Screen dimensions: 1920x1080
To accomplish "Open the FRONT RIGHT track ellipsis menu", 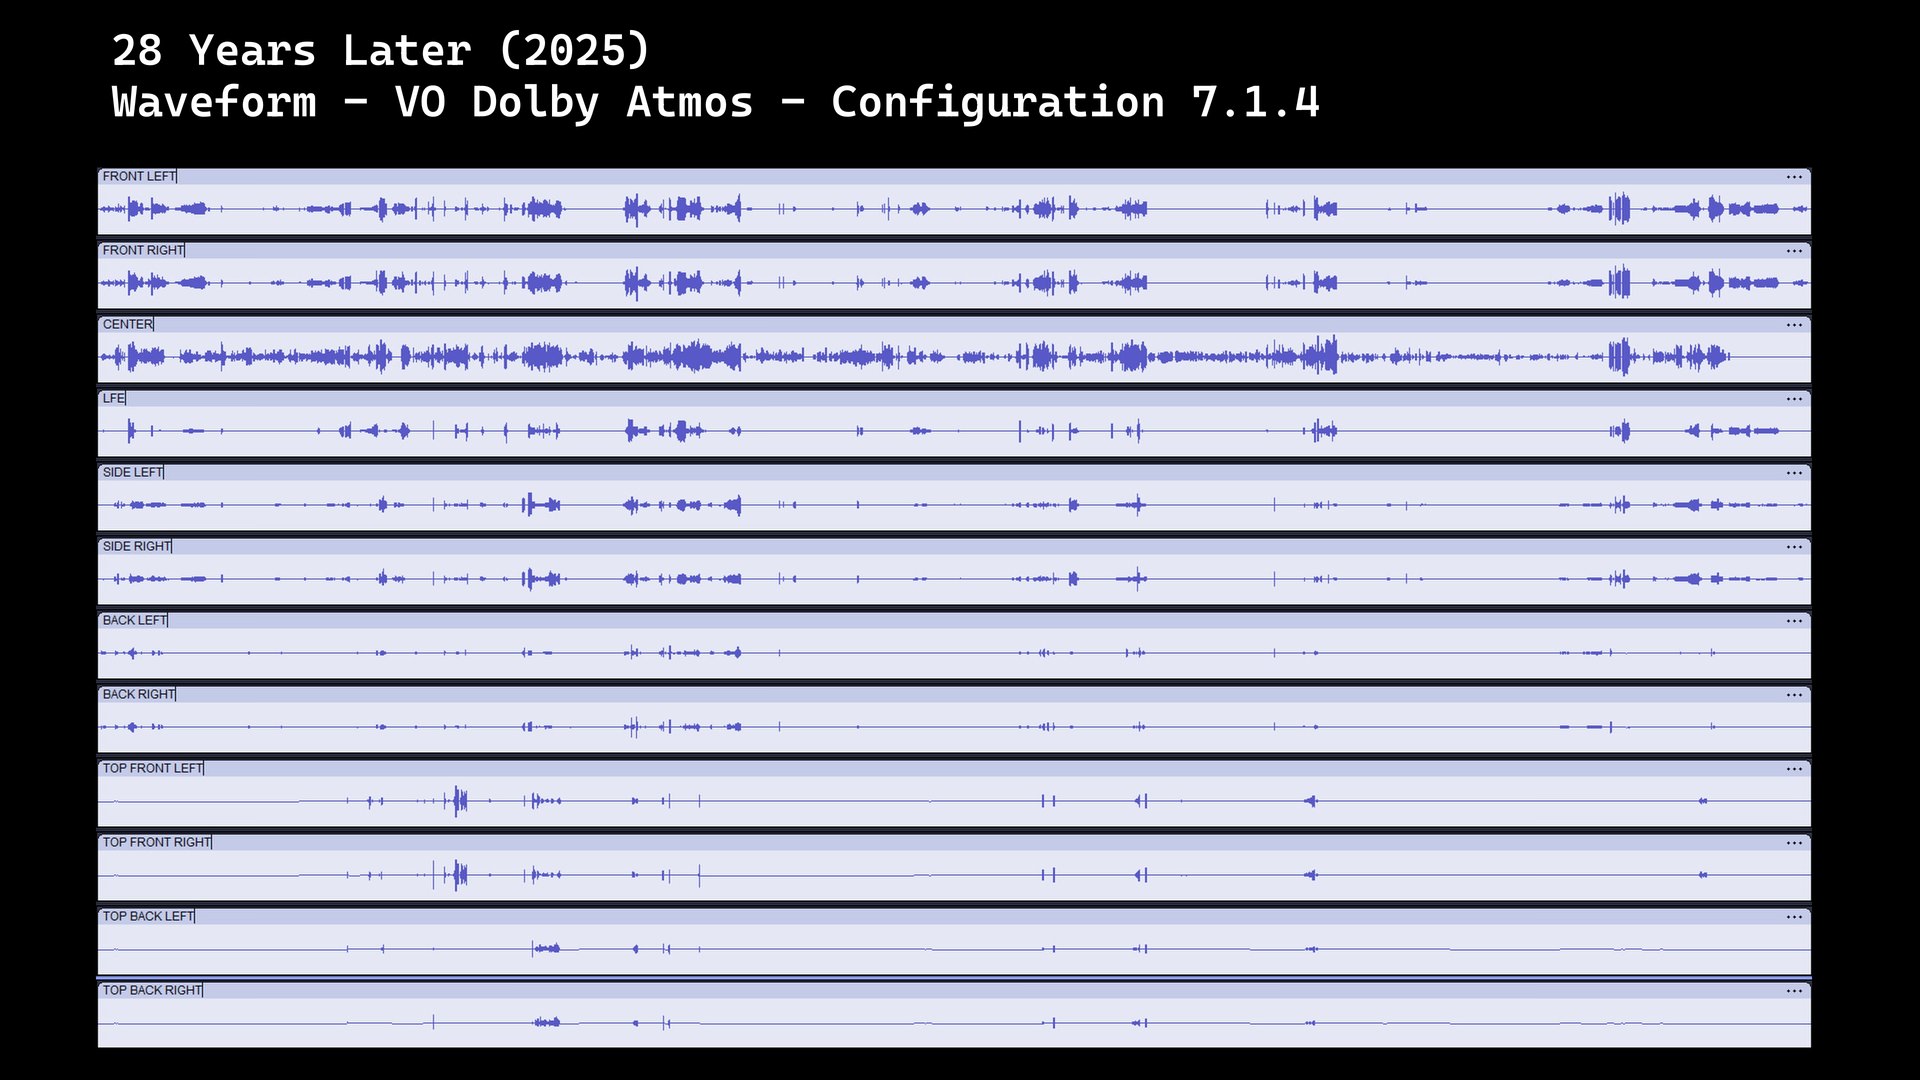I will (1794, 251).
